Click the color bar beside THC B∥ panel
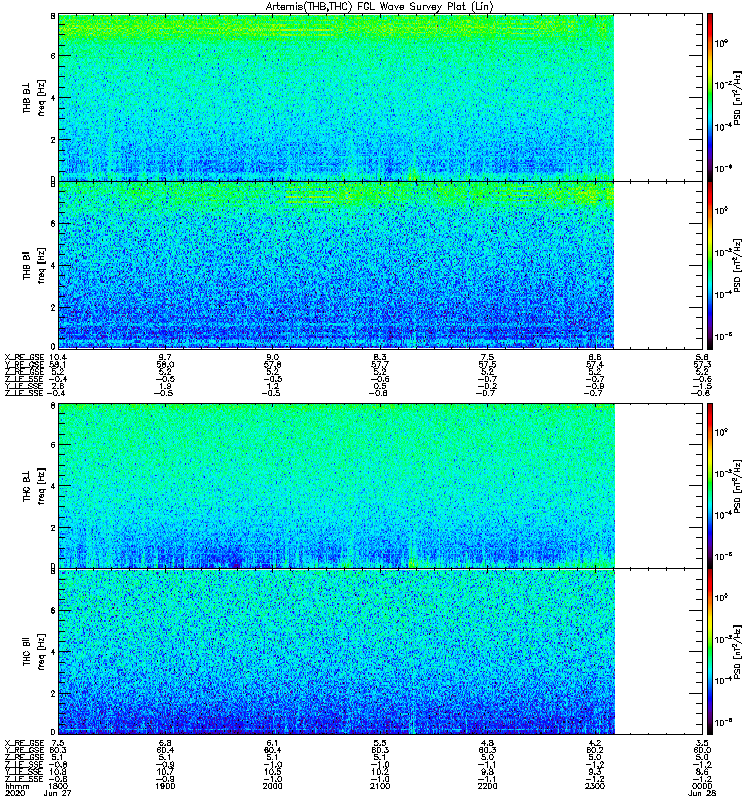The image size is (750, 800). (710, 652)
